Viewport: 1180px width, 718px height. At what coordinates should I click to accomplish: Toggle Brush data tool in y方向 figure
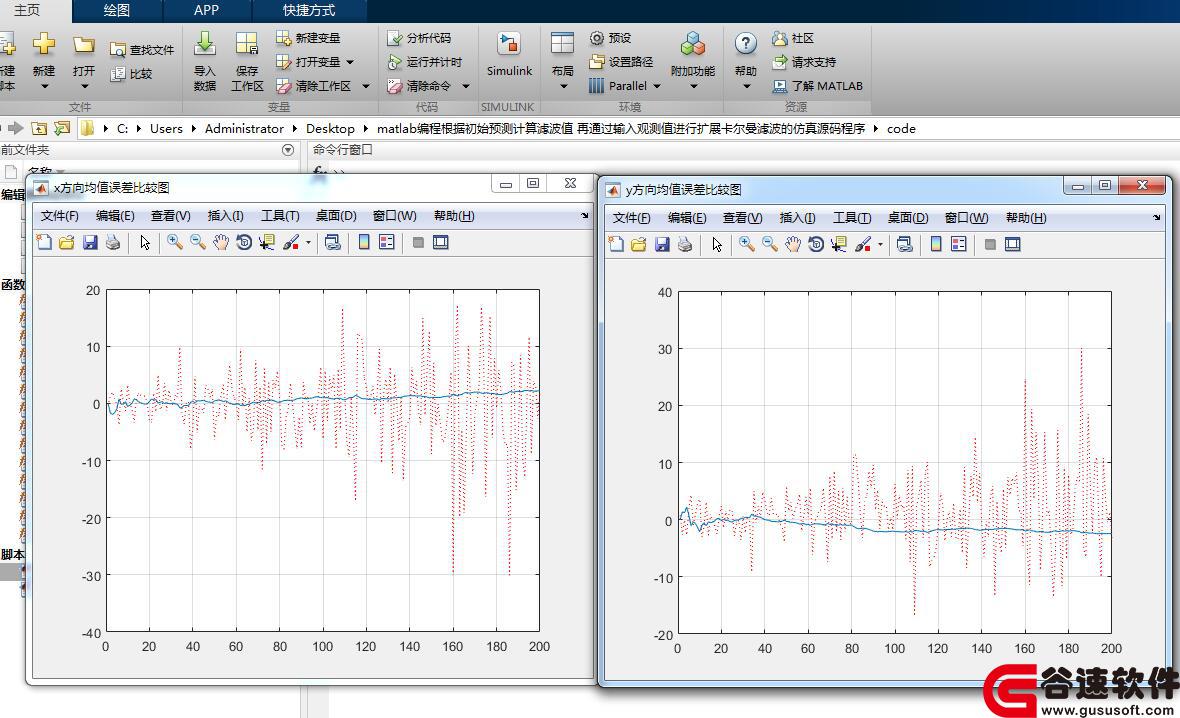click(863, 244)
